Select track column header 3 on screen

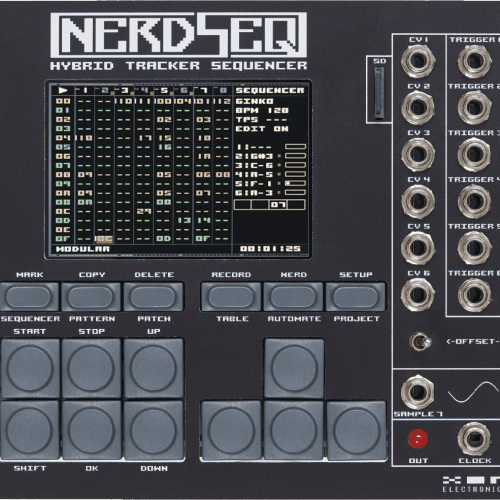click(125, 90)
